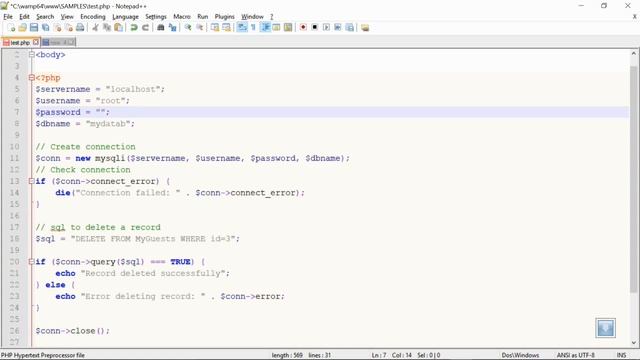
Task: Open the Edit menu
Action: (x=24, y=17)
